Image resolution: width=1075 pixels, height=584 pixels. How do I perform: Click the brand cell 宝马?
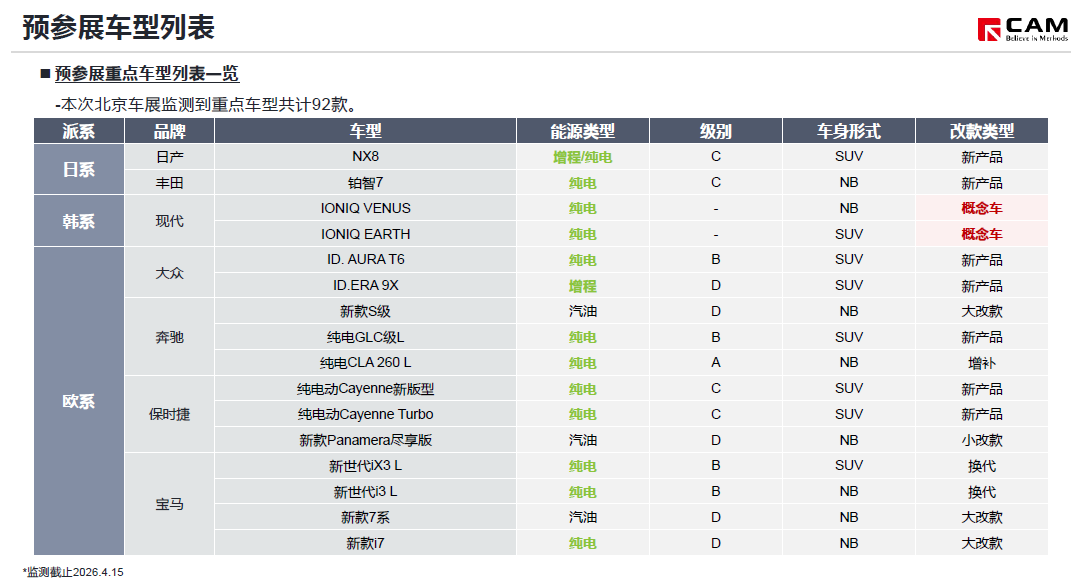[169, 504]
